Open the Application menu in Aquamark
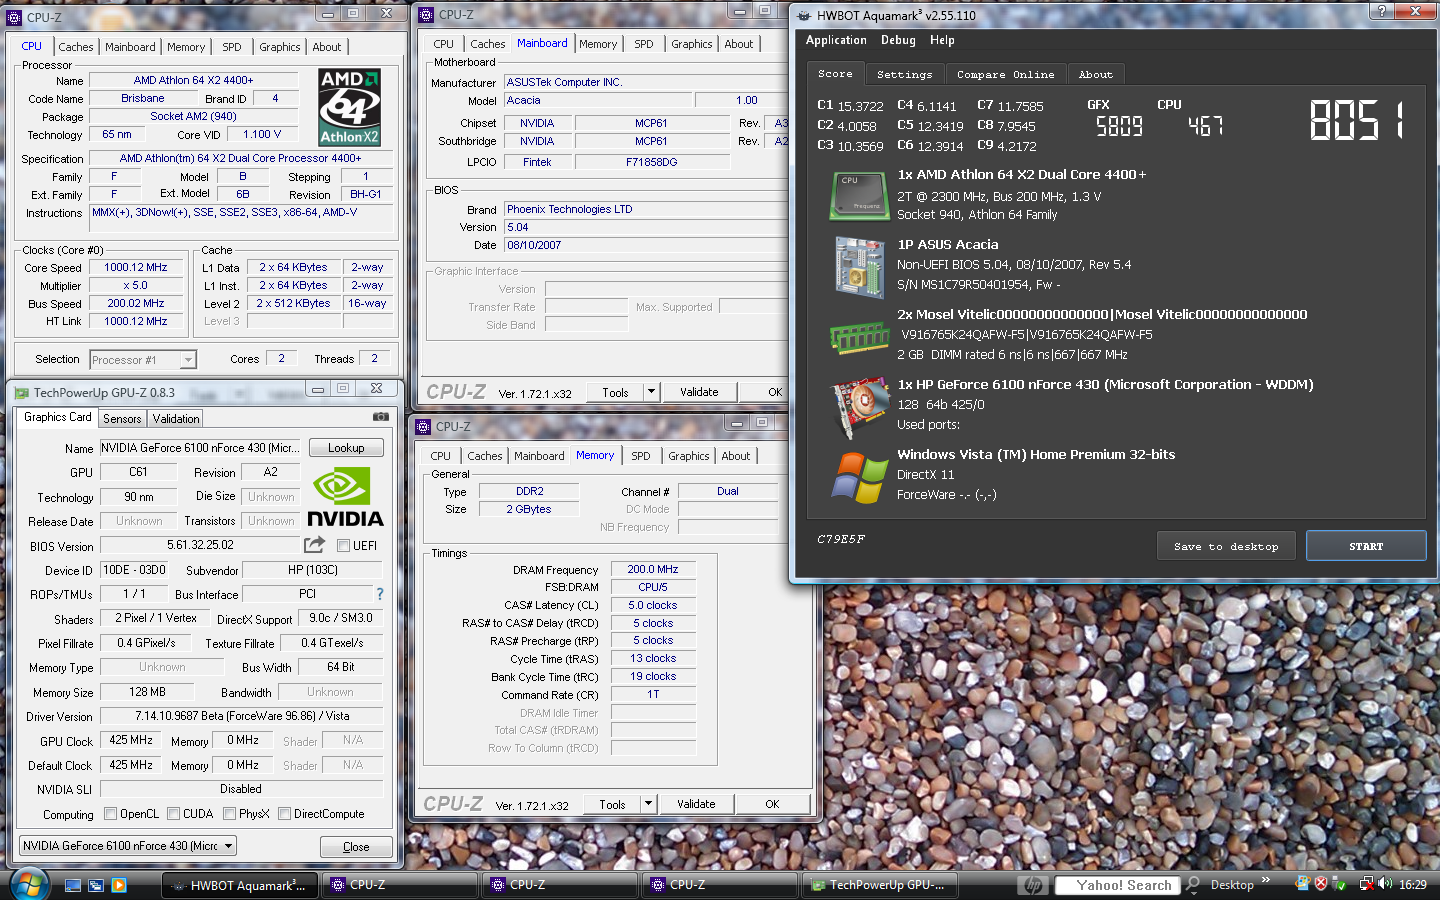1440x900 pixels. click(x=836, y=40)
